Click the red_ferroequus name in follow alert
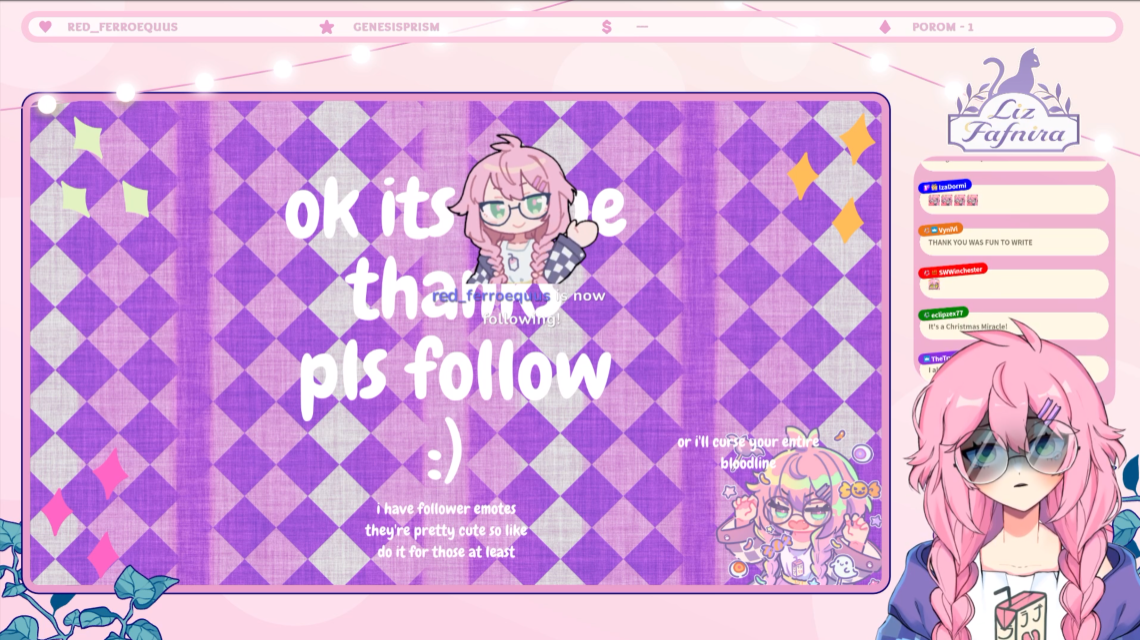This screenshot has height=640, width=1140. click(491, 296)
